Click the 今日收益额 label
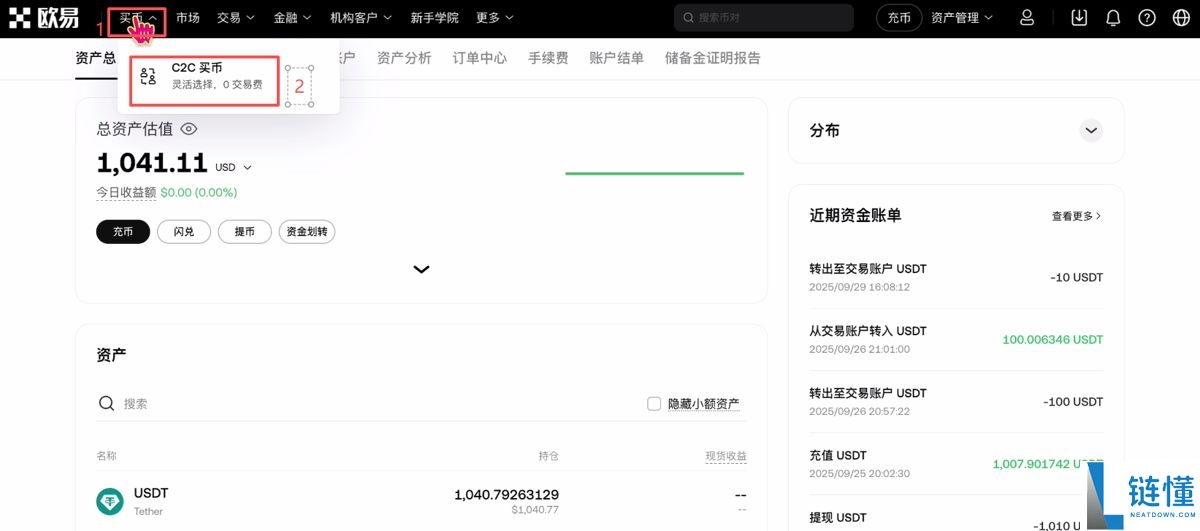 [x=126, y=192]
